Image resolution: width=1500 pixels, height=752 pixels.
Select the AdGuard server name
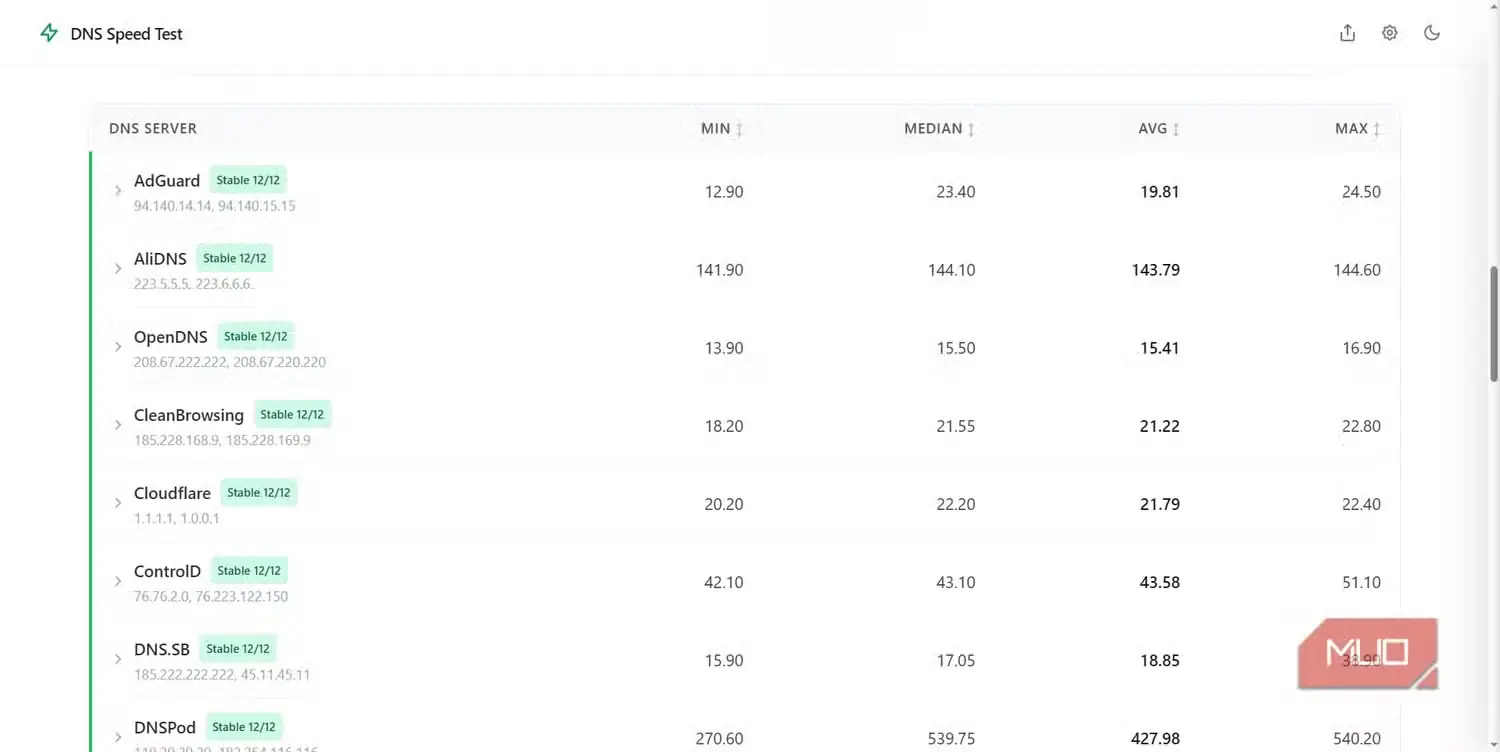[167, 181]
